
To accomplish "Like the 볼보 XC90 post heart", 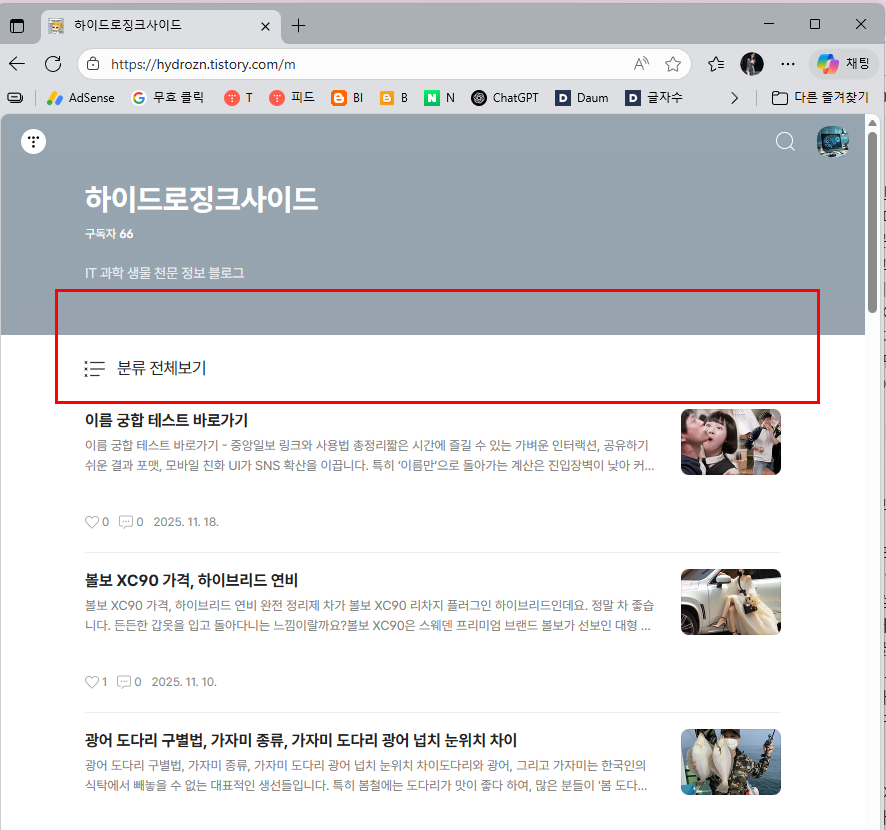I will tap(92, 682).
